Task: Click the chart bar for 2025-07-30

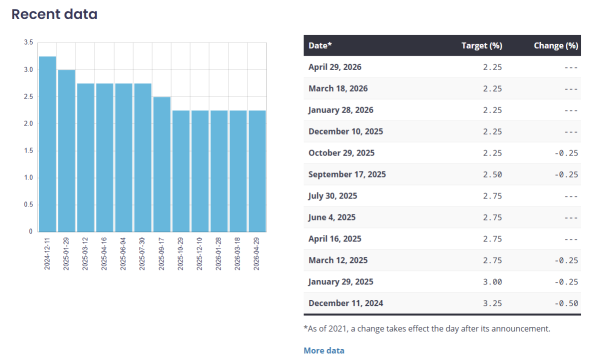Action: [x=143, y=158]
